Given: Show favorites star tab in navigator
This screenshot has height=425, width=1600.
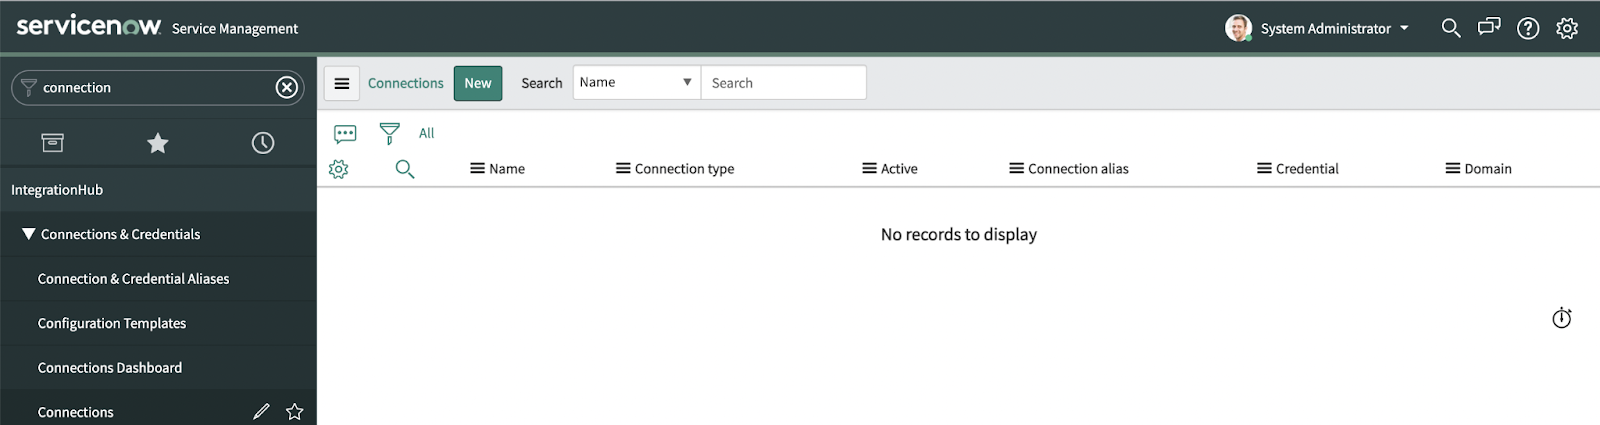Looking at the screenshot, I should 158,143.
